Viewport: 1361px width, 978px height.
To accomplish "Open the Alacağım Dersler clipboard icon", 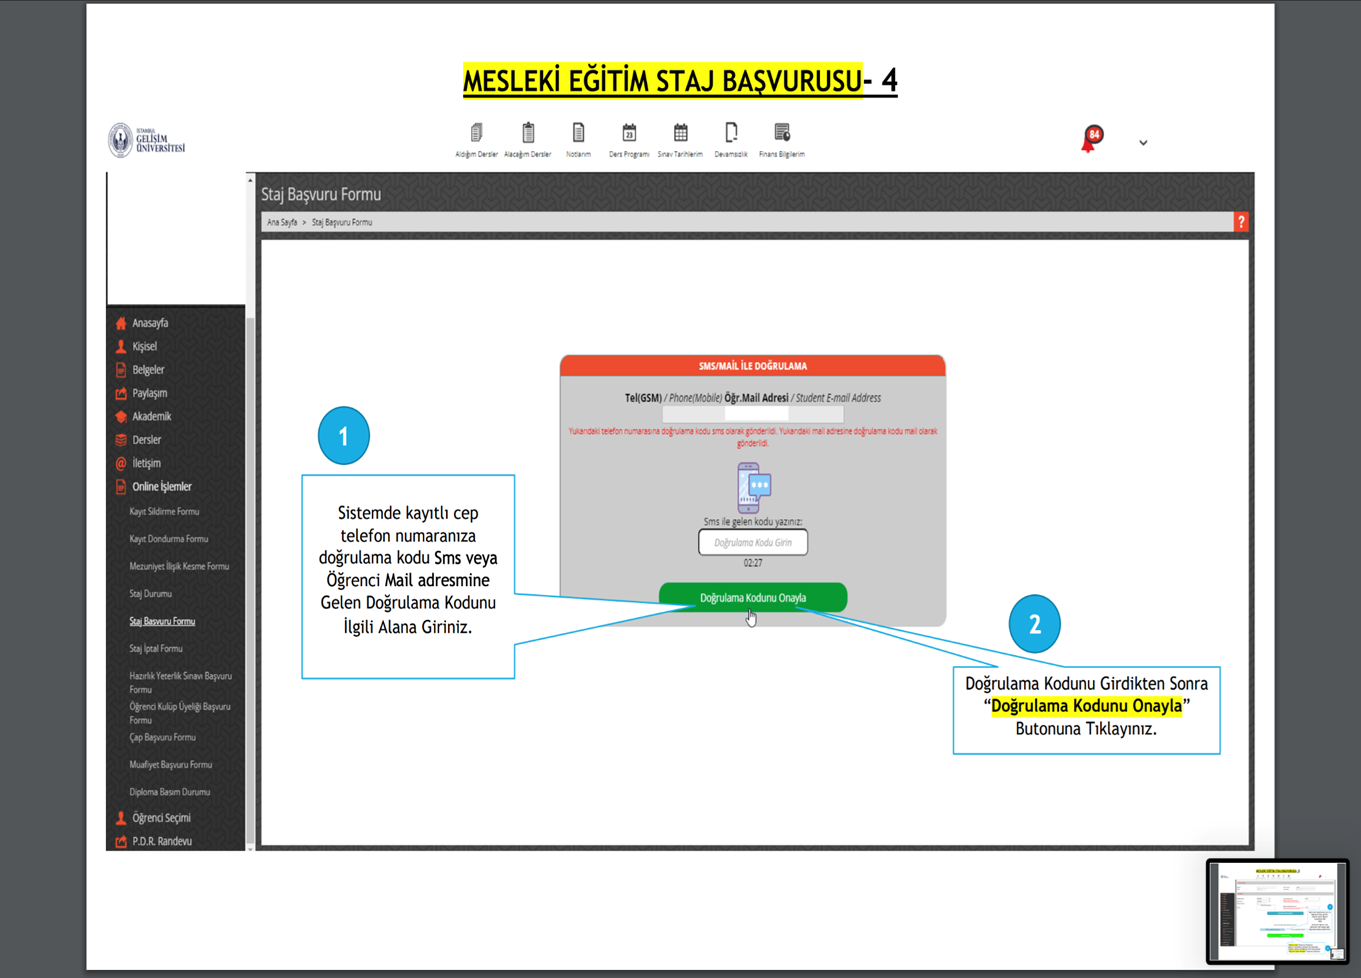I will (x=528, y=134).
